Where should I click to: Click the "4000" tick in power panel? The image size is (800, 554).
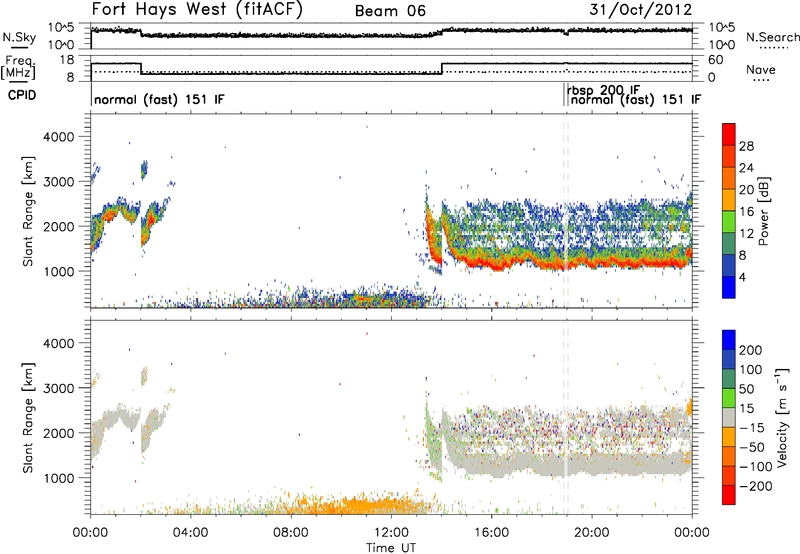[x=59, y=137]
